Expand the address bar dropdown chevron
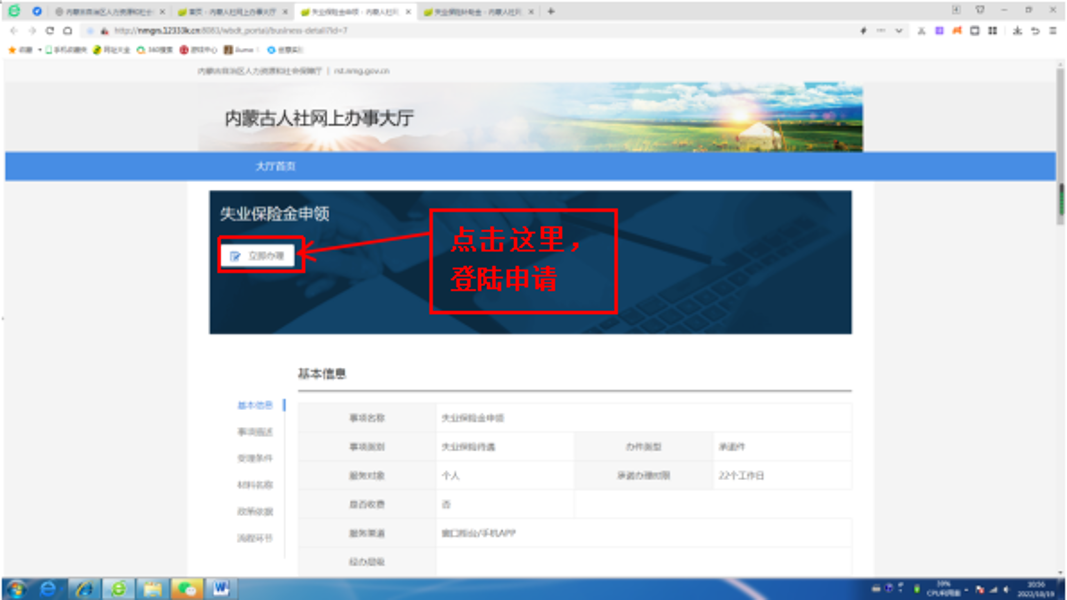The width and height of the screenshot is (1067, 600). click(x=899, y=31)
